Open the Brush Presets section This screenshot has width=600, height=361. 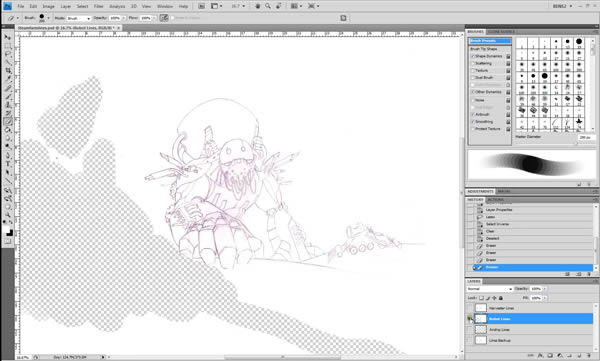[x=490, y=41]
